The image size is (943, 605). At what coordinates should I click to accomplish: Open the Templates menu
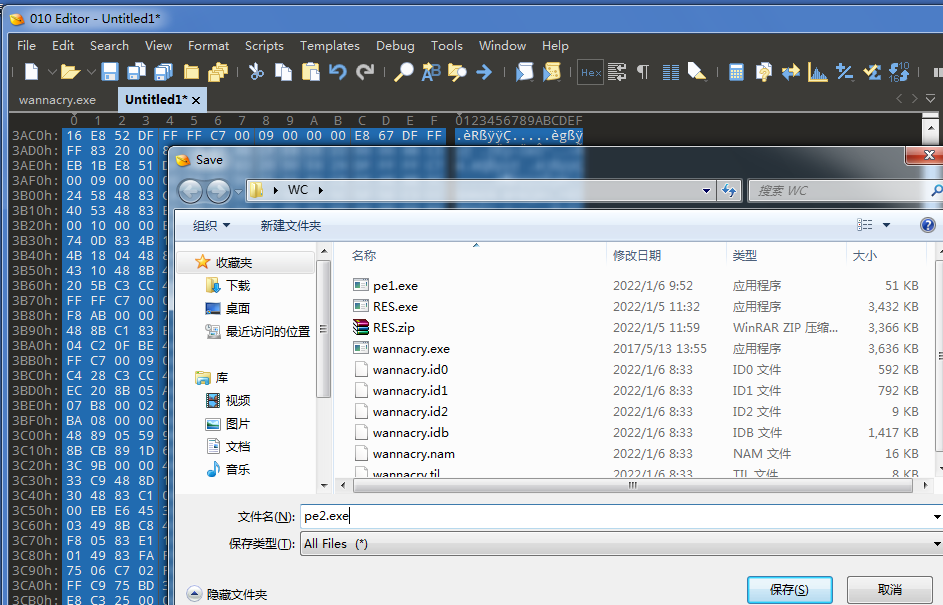tap(330, 46)
